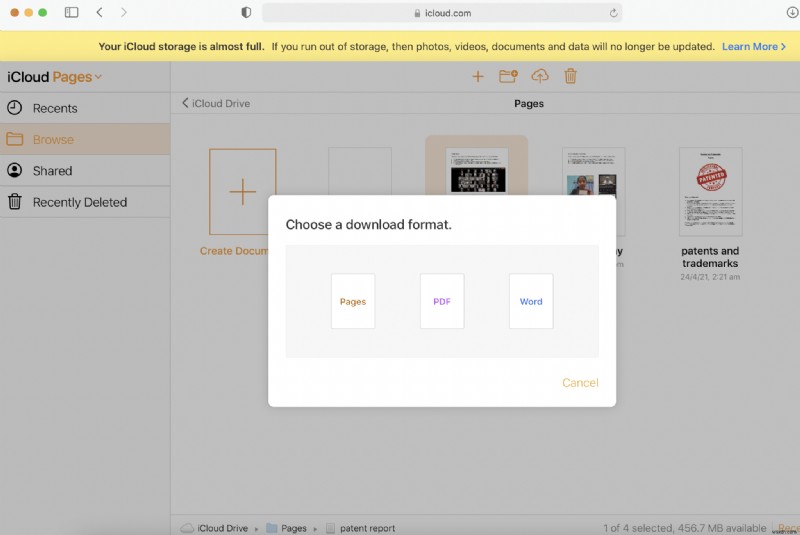The image size is (800, 535).
Task: Click the new folder icon in toolbar
Action: coord(508,77)
